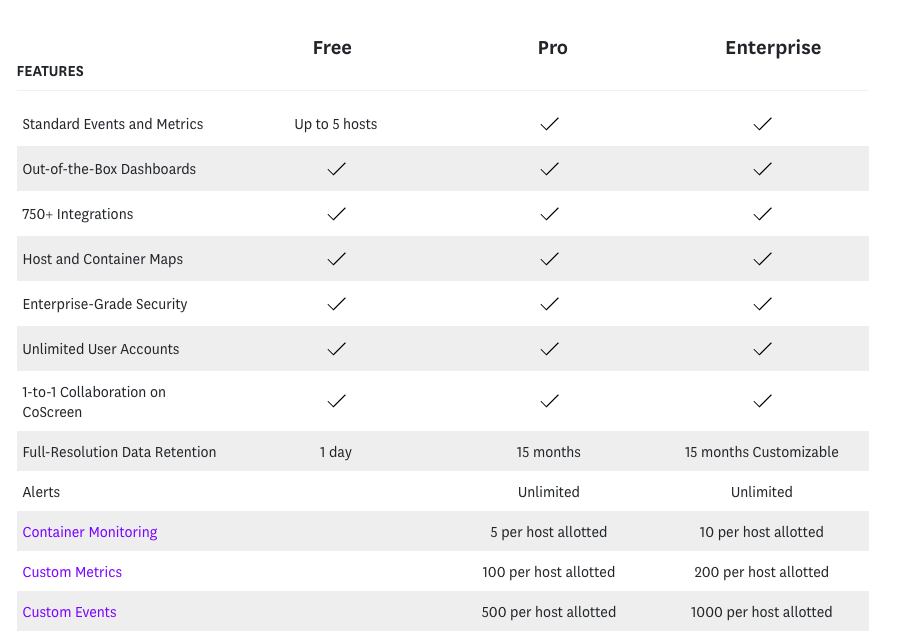
Task: Select the Free plan column heading
Action: point(332,47)
